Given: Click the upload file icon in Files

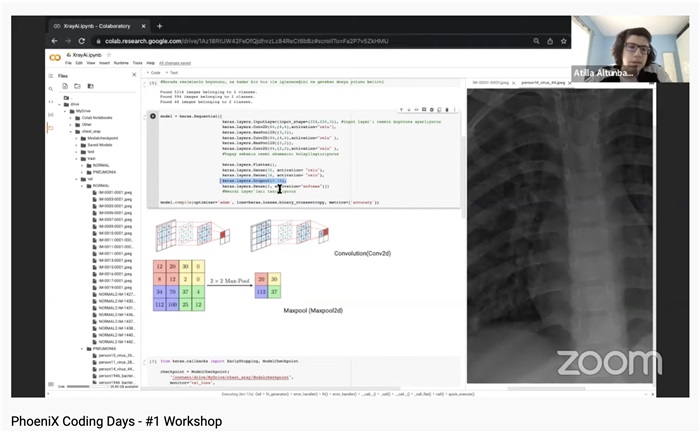Looking at the screenshot, I should (x=65, y=86).
